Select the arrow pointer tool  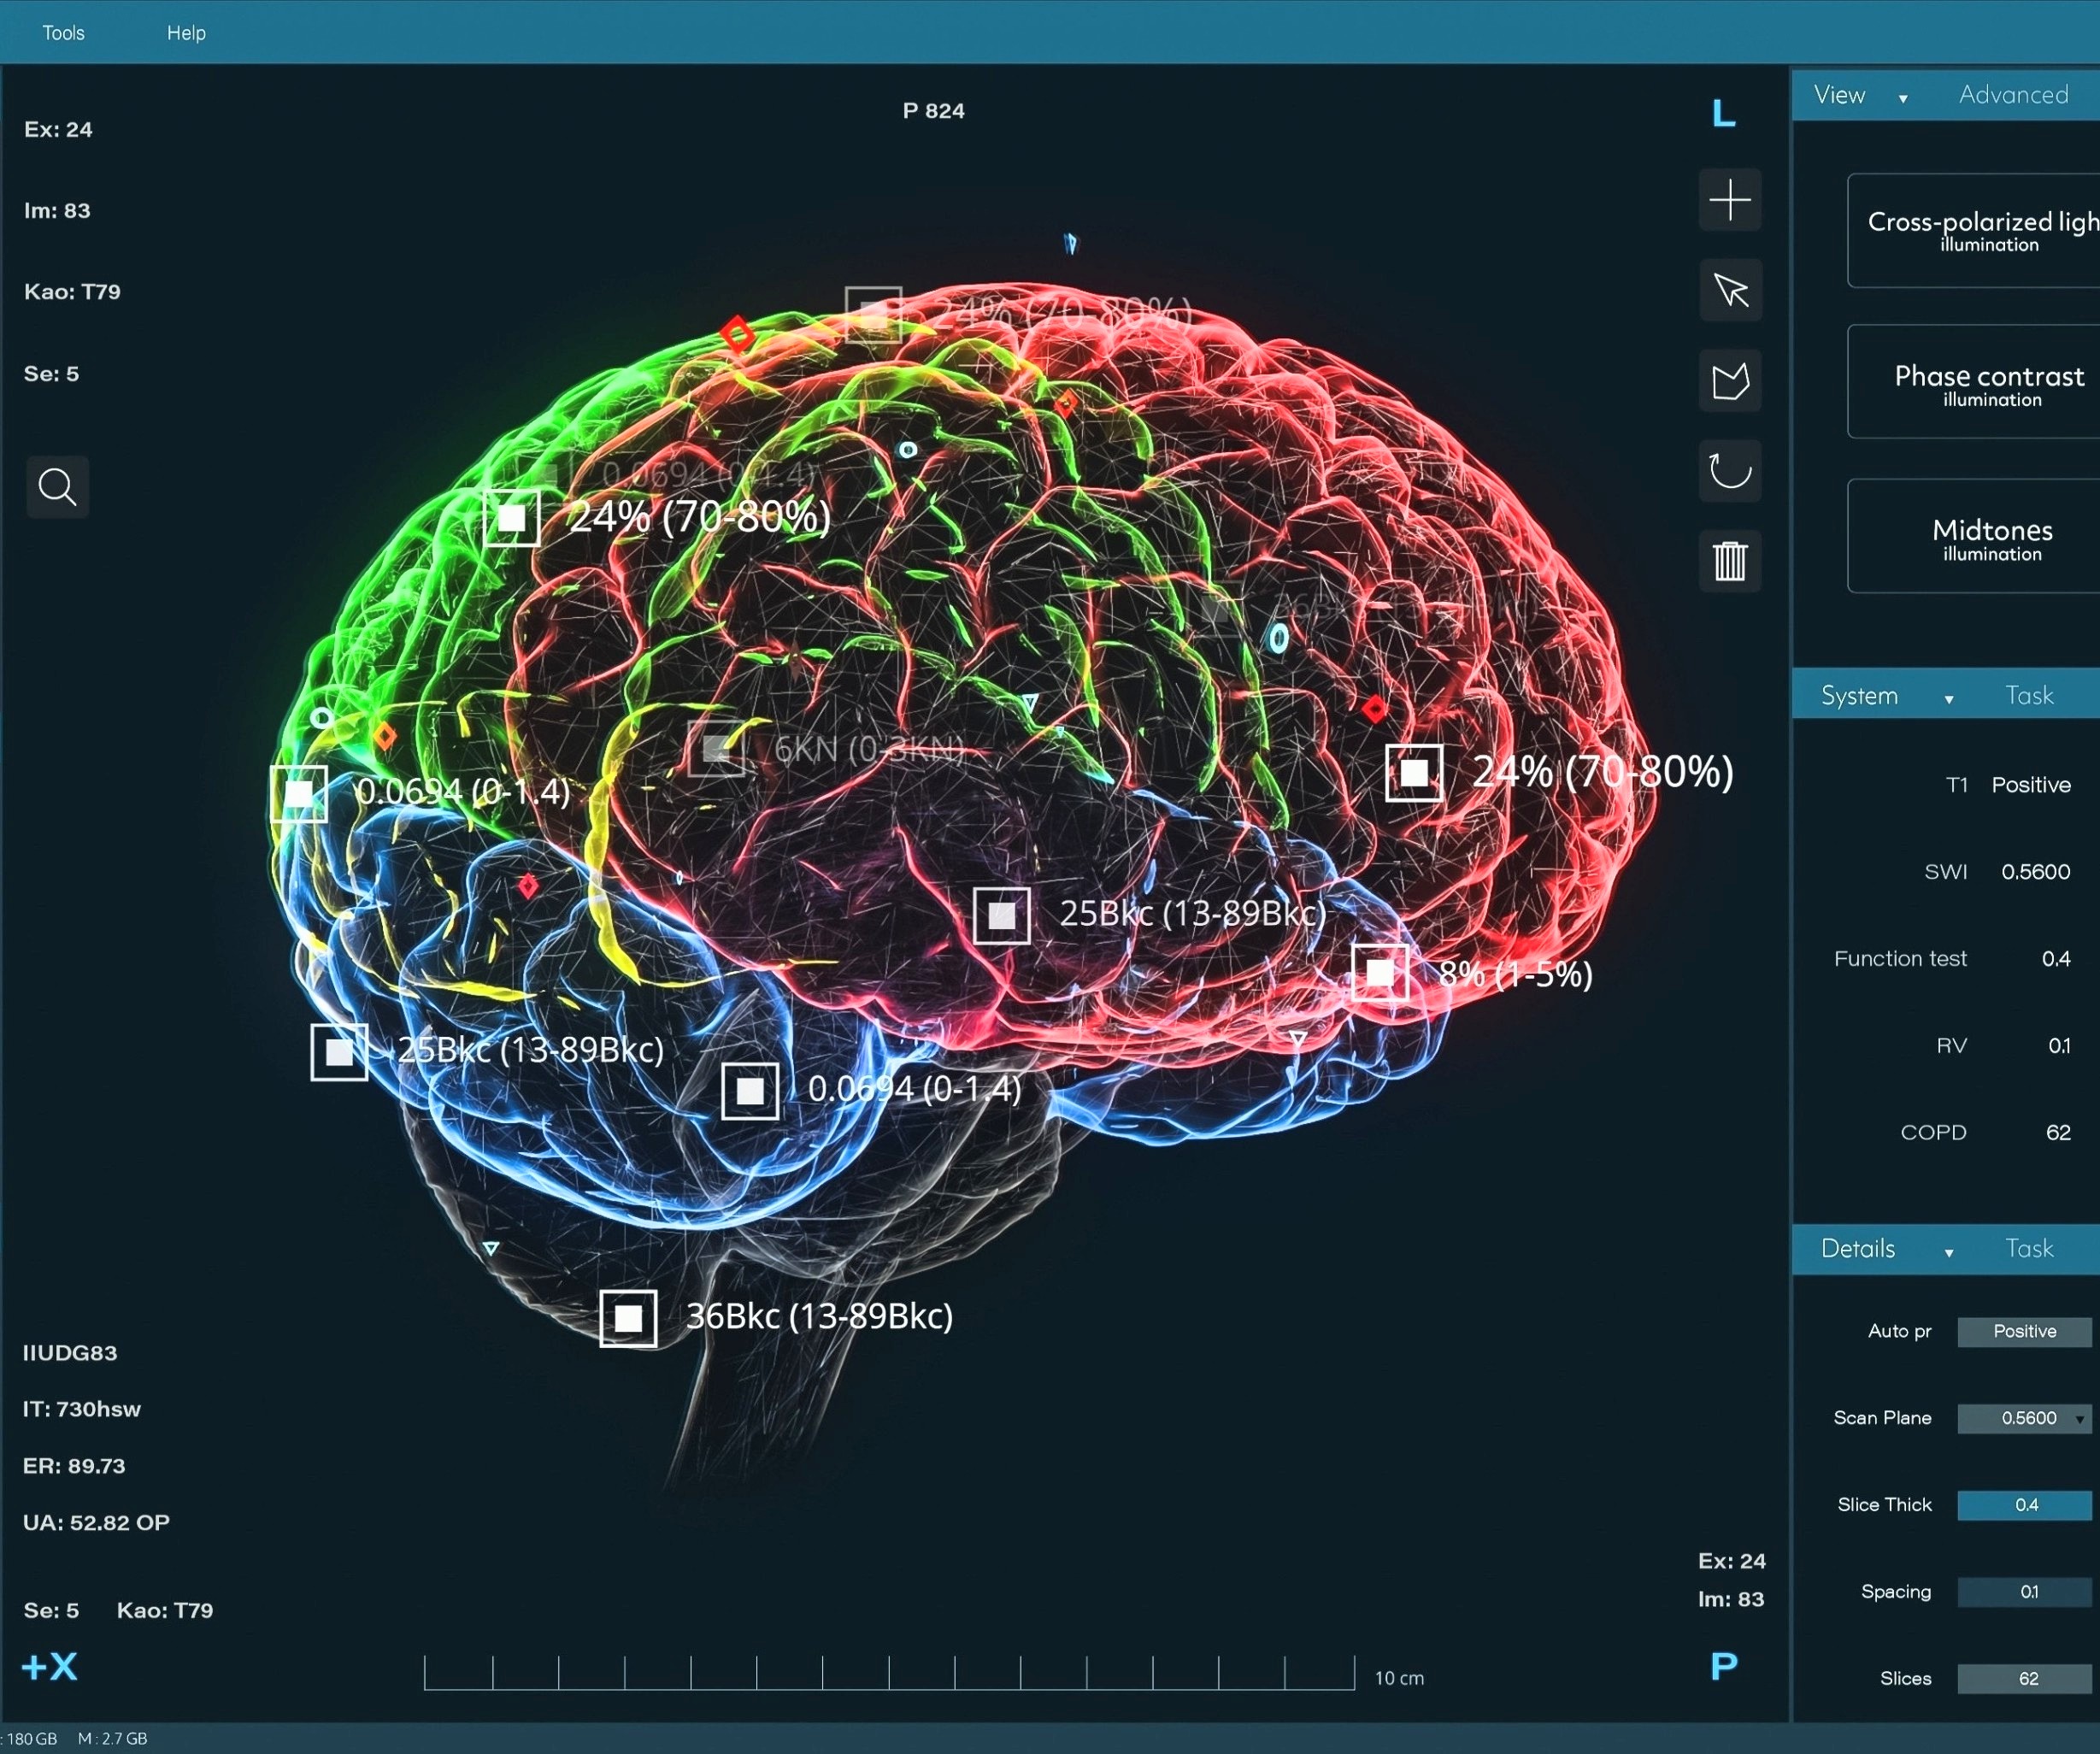[1730, 290]
